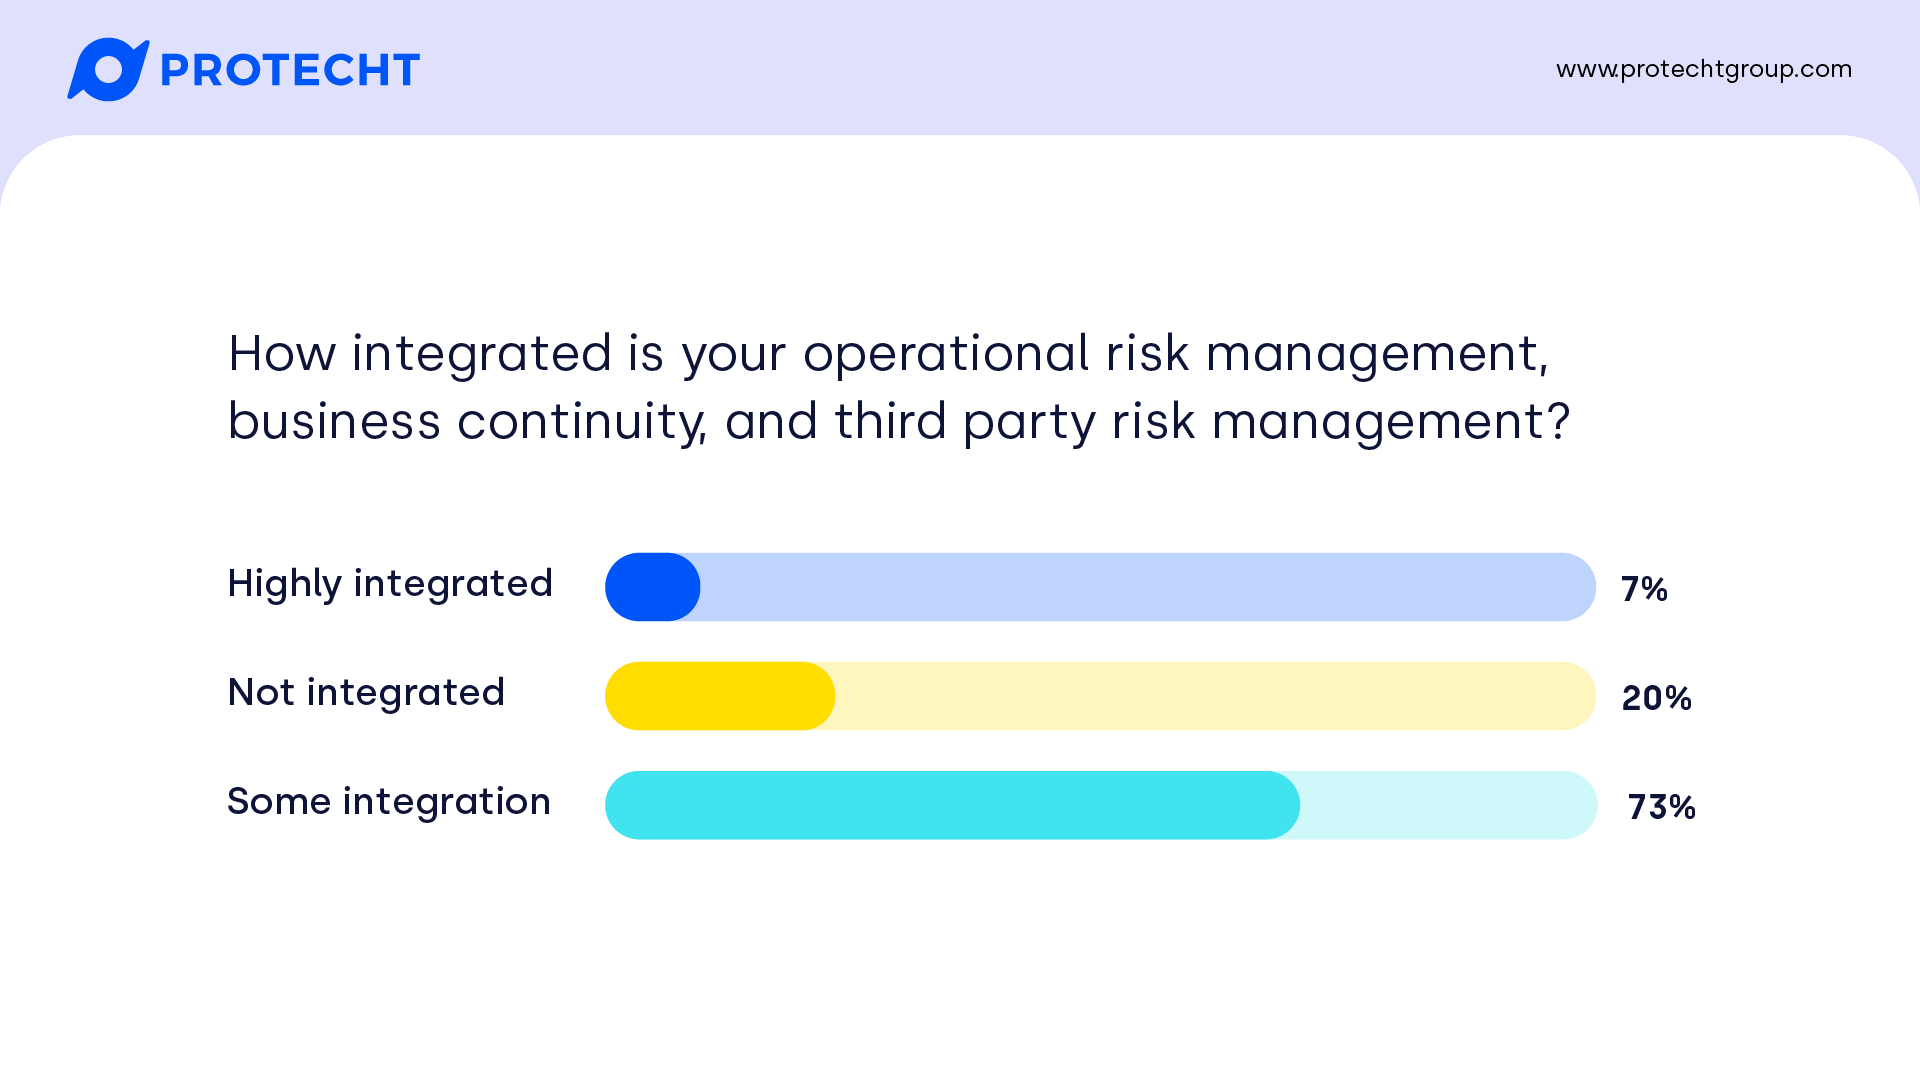Select the Some integration label

point(389,802)
